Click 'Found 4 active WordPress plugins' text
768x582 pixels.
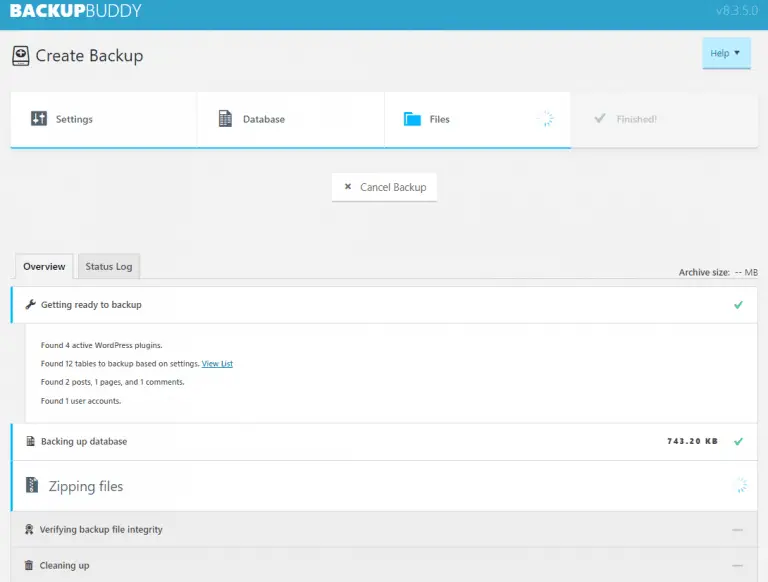coord(101,345)
